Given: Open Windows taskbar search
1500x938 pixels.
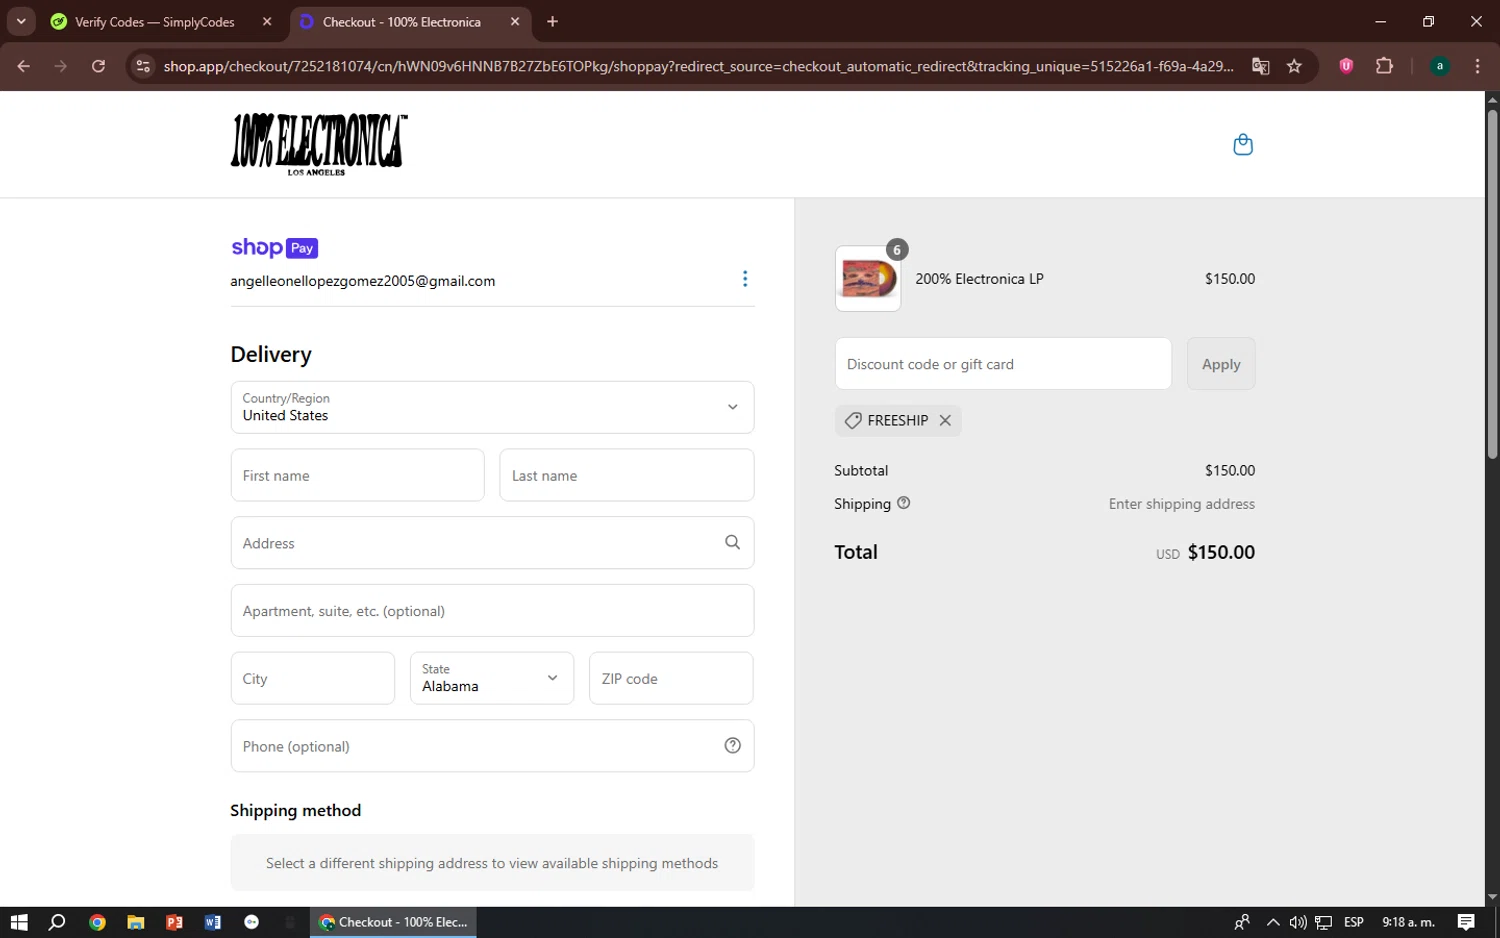Looking at the screenshot, I should point(57,922).
